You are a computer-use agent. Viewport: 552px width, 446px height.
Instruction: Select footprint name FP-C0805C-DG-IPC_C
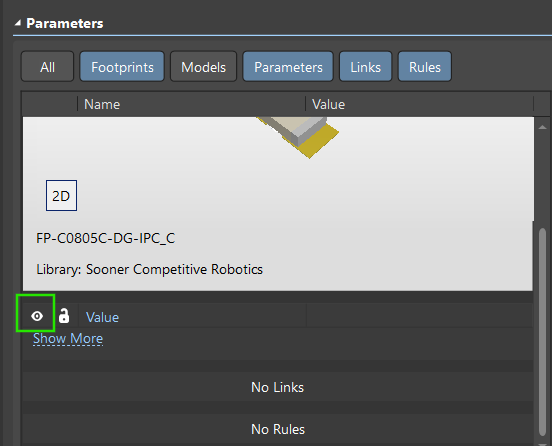106,238
